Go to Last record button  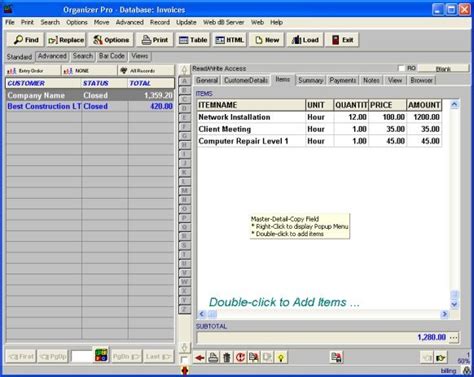click(158, 357)
